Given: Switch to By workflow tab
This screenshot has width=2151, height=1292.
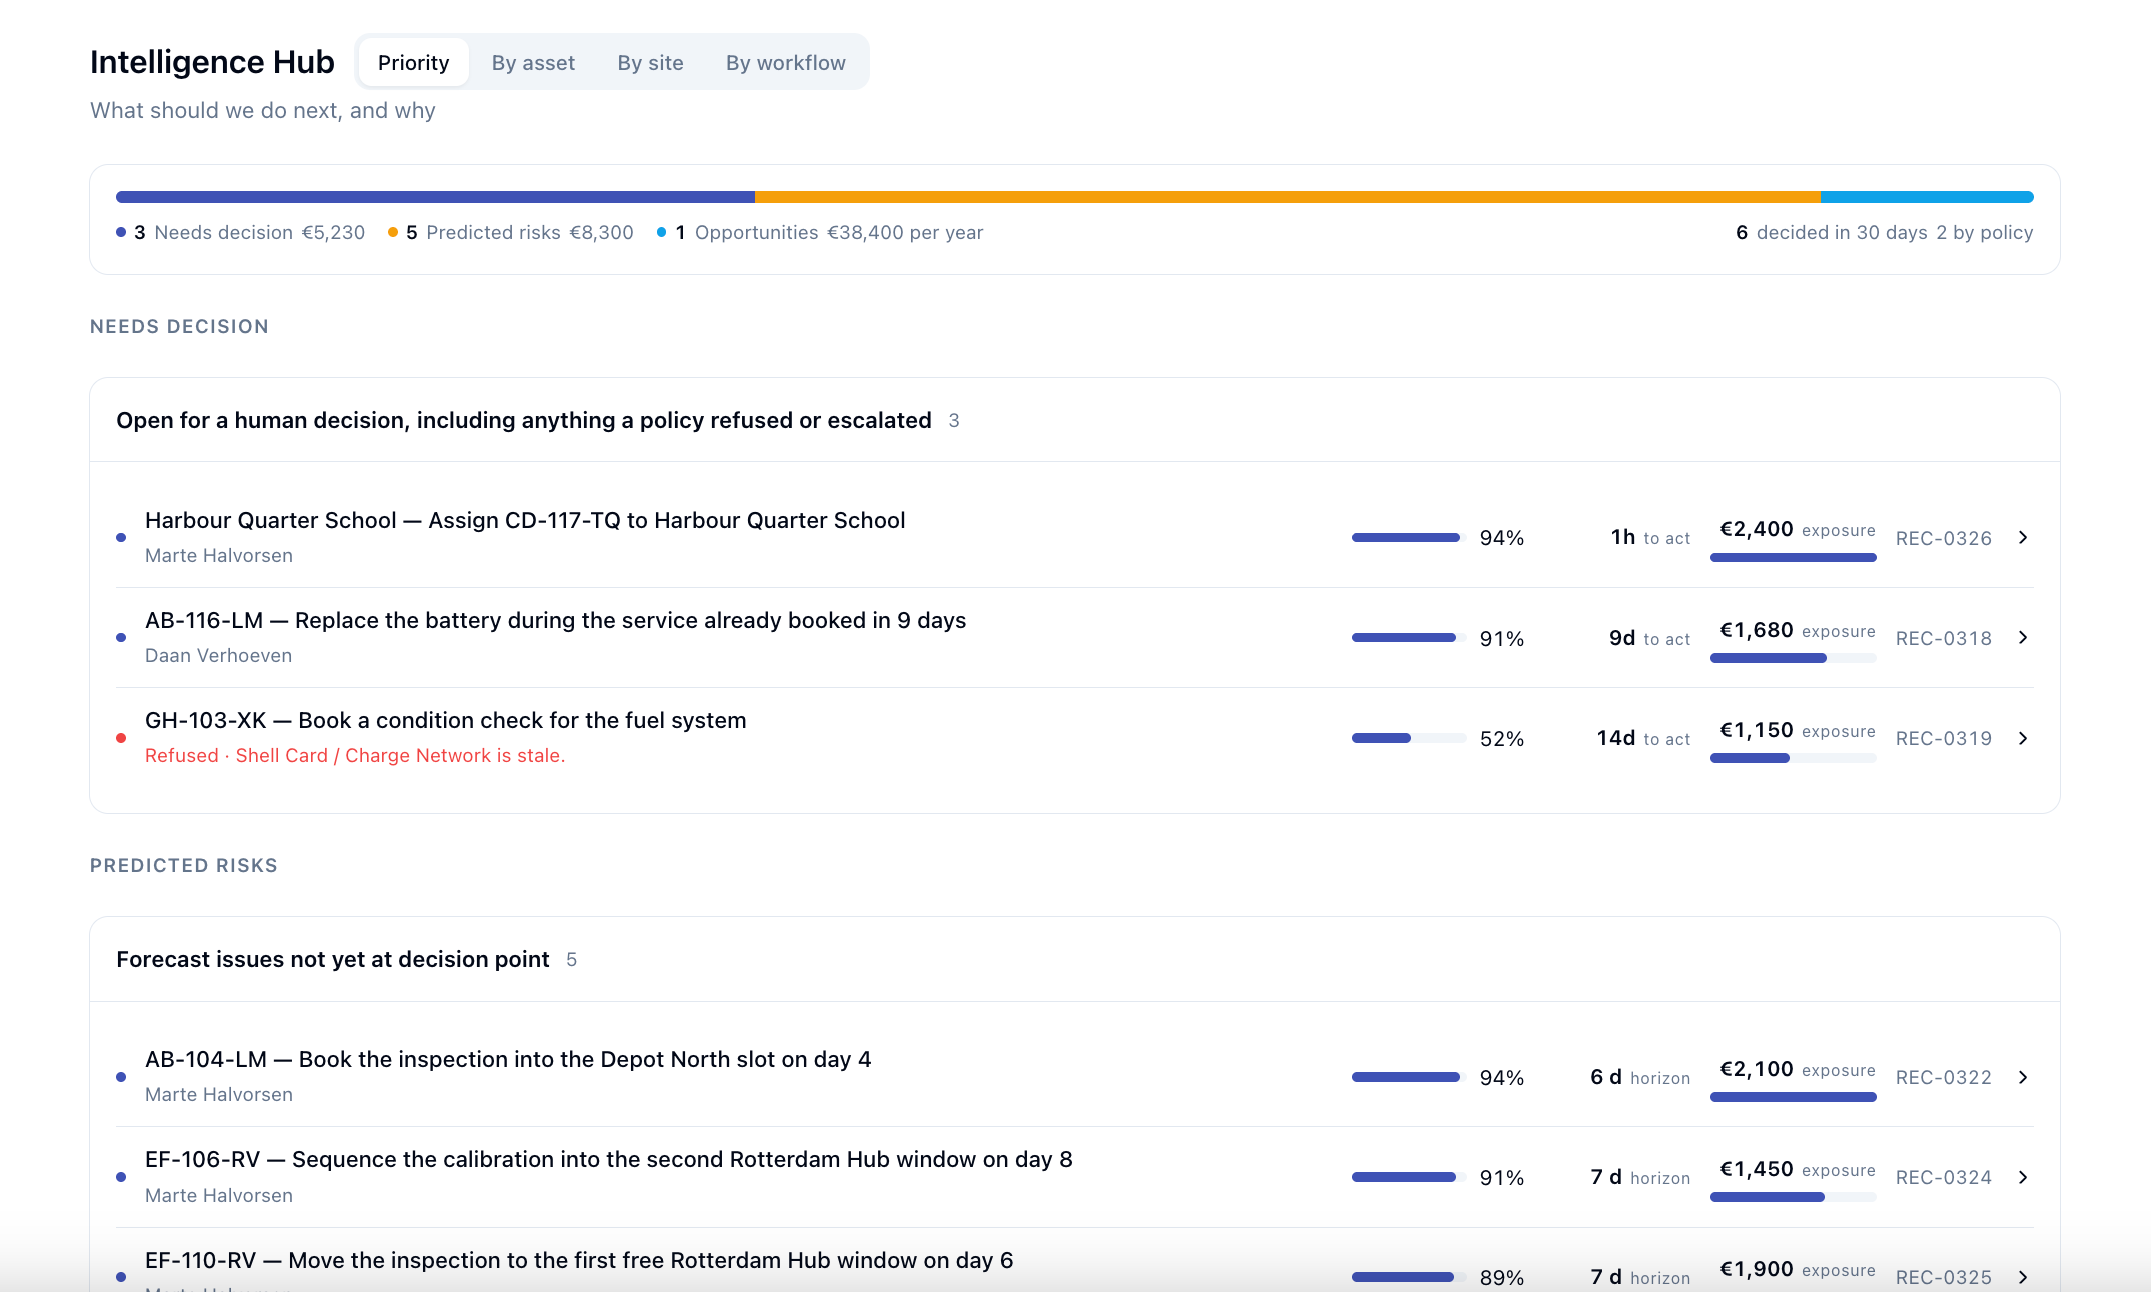Looking at the screenshot, I should [785, 62].
